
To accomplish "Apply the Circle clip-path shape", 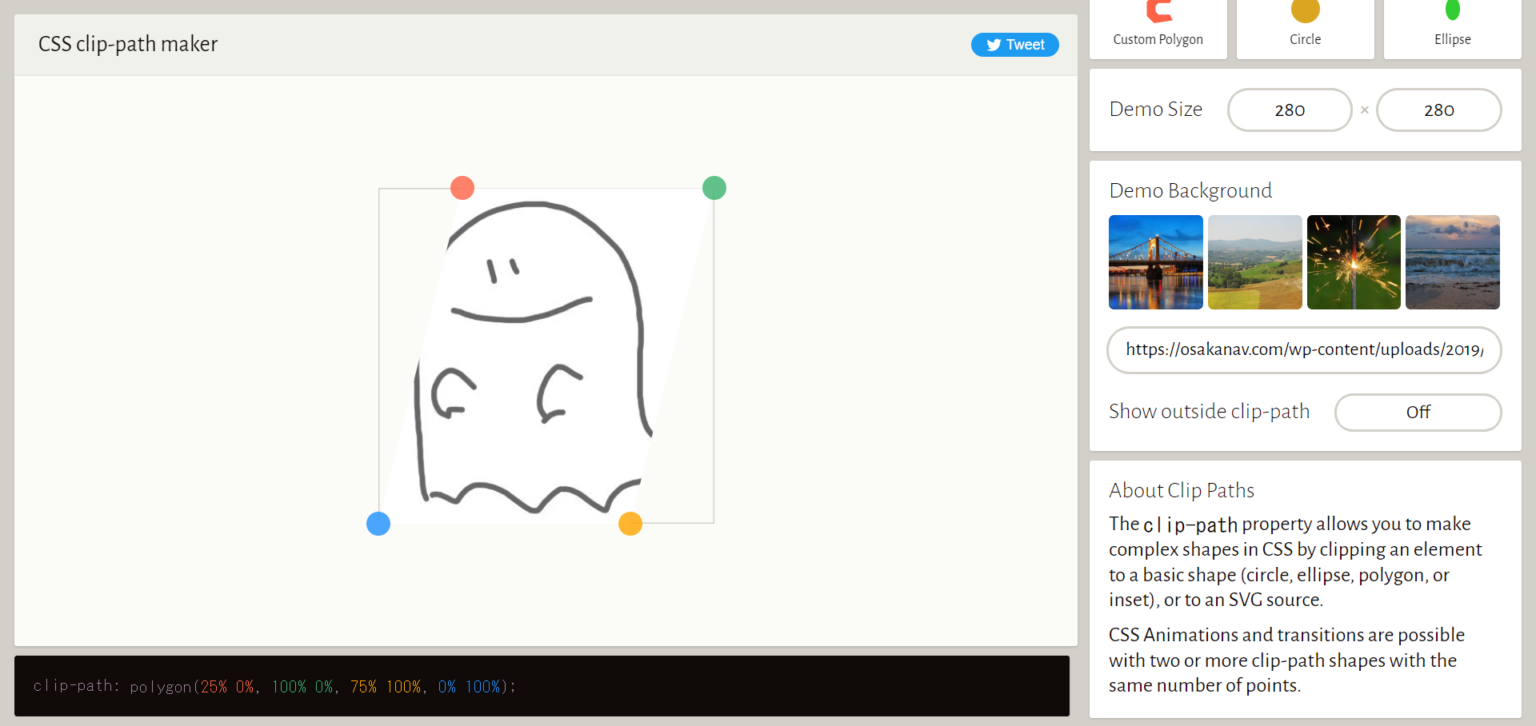I will [1304, 22].
